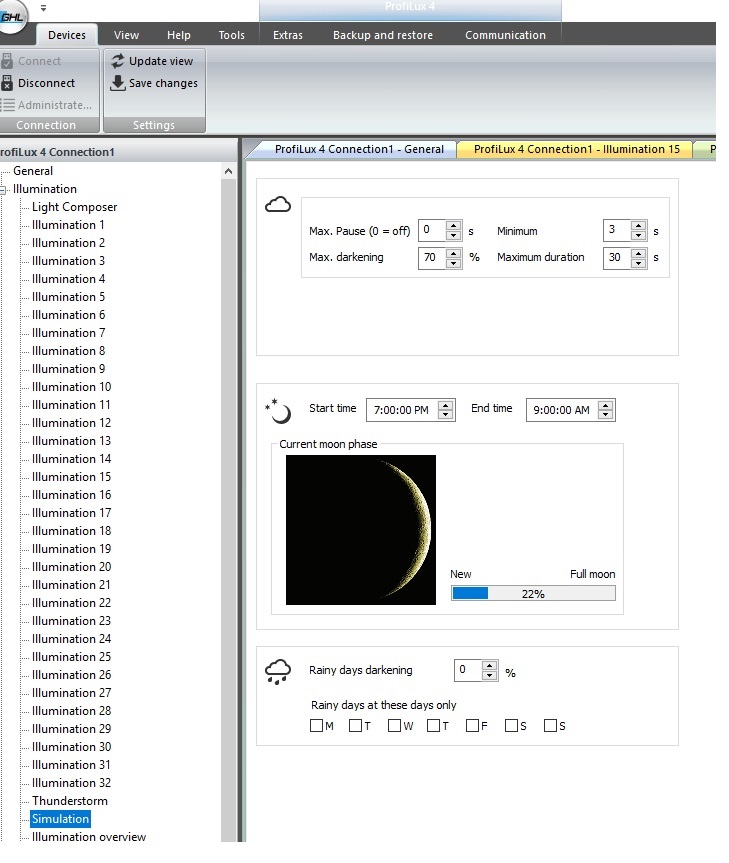Click the Save changes button

tap(155, 83)
